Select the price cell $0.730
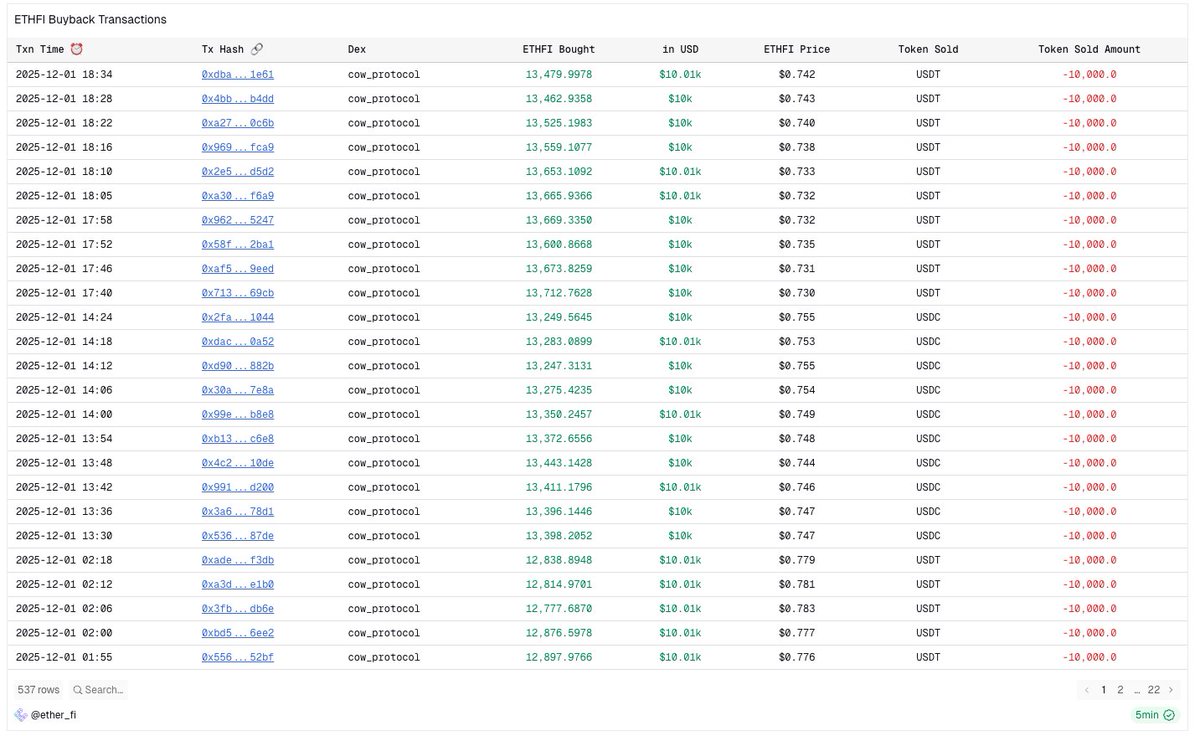The height and width of the screenshot is (736, 1200). click(797, 293)
